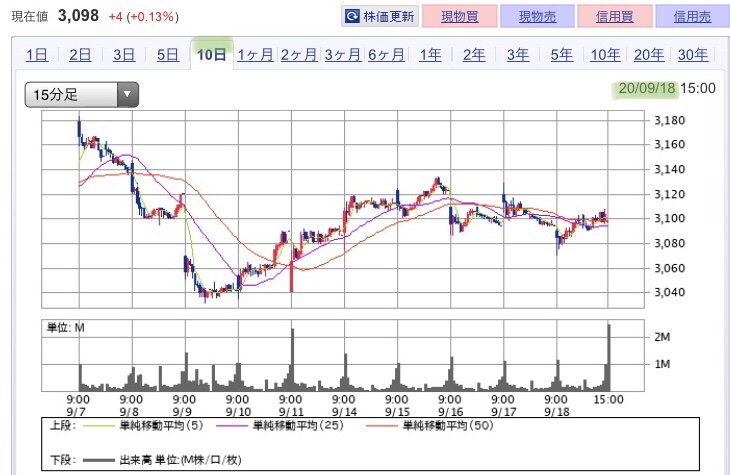The height and width of the screenshot is (475, 730).
Task: View the 1年 chart period
Action: [430, 54]
